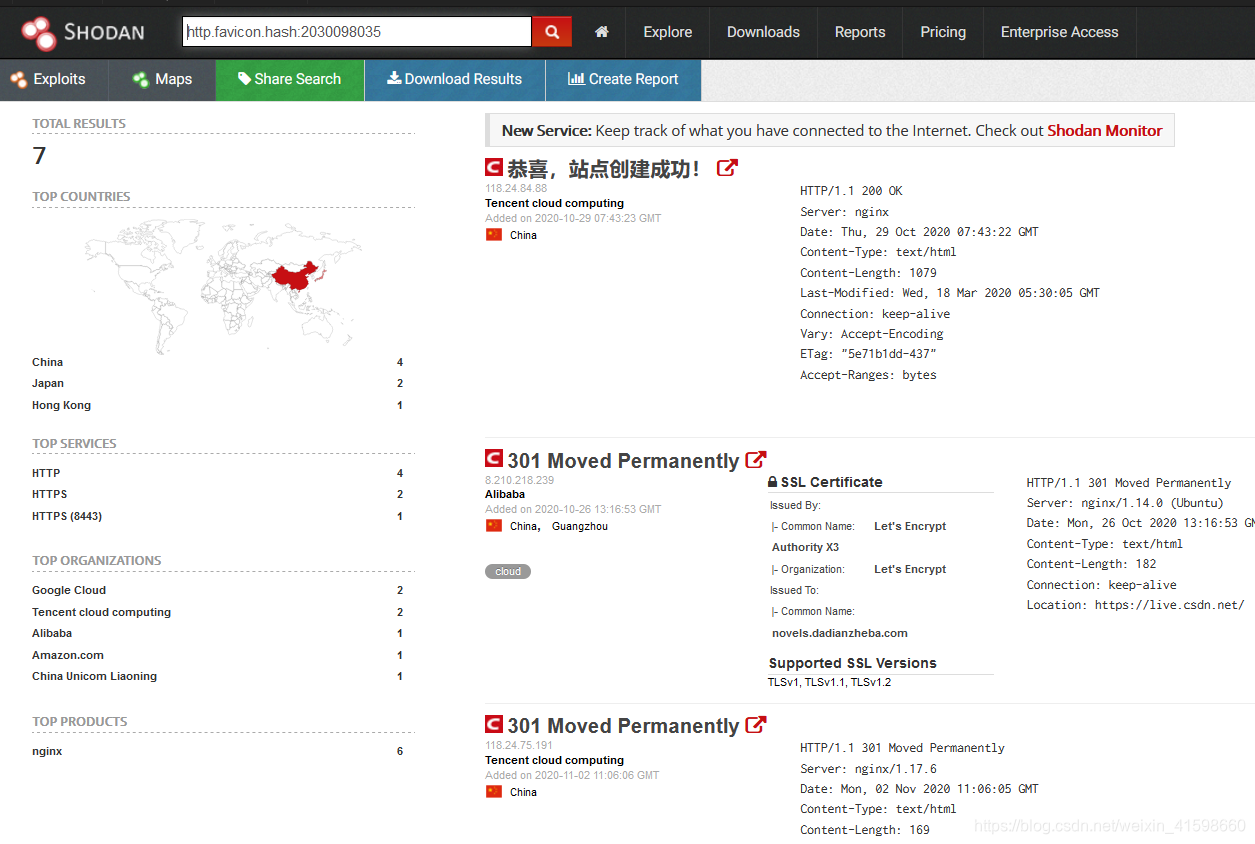Filter by Google Cloud organization
The image size is (1255, 844).
(x=69, y=590)
